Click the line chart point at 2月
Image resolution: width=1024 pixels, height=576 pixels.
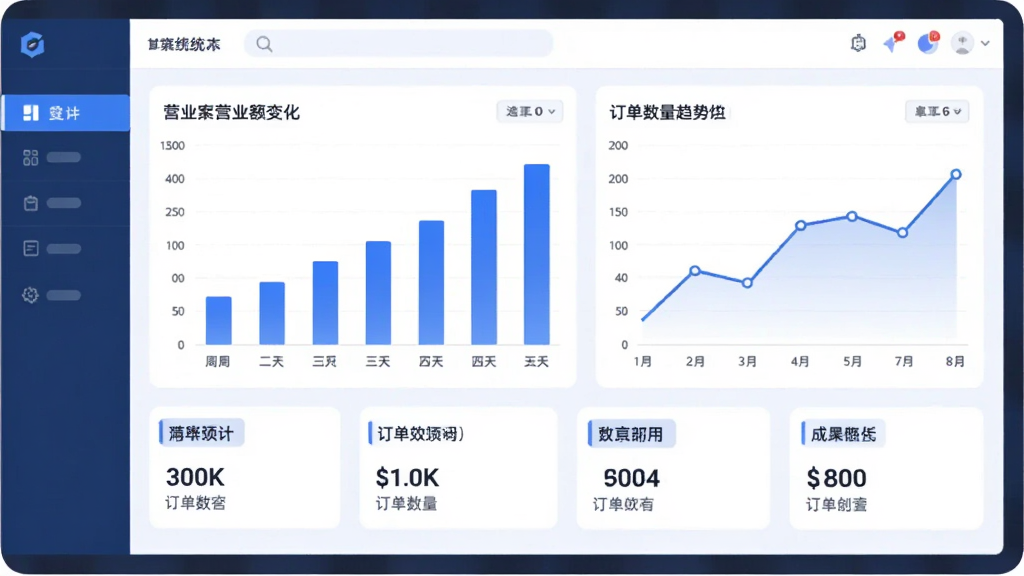point(695,271)
